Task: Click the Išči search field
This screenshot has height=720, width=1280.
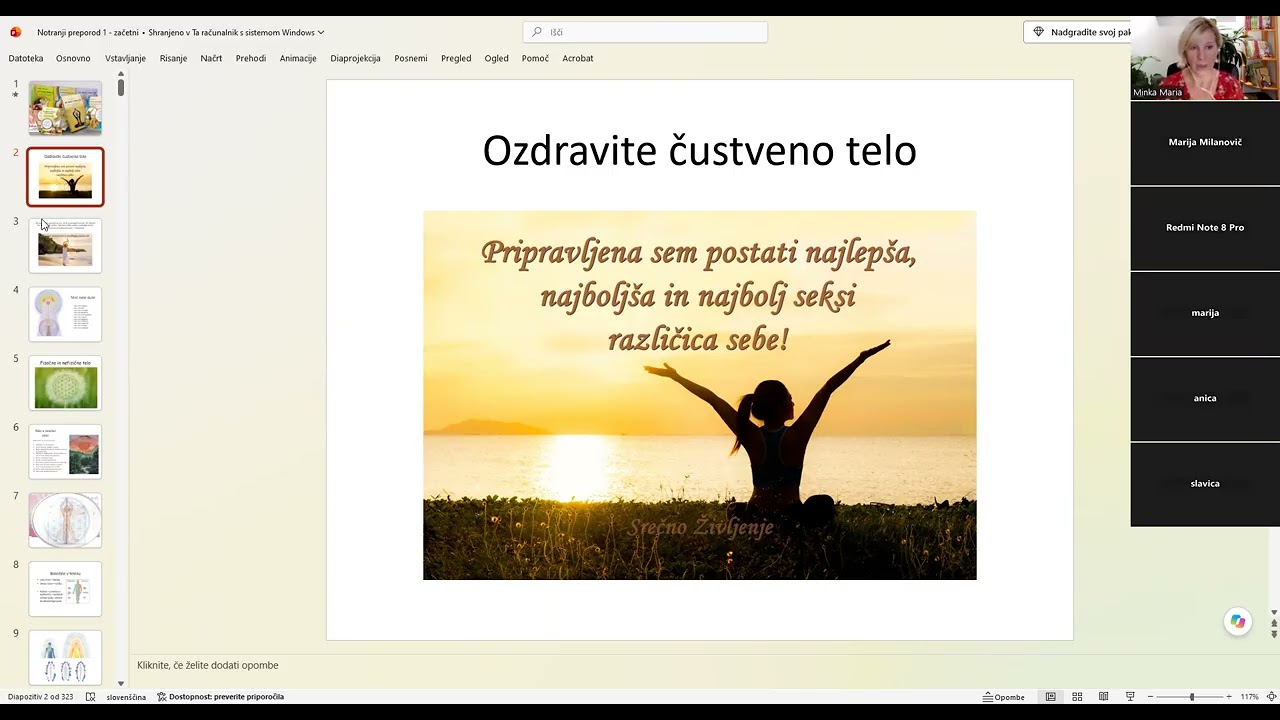Action: tap(645, 32)
